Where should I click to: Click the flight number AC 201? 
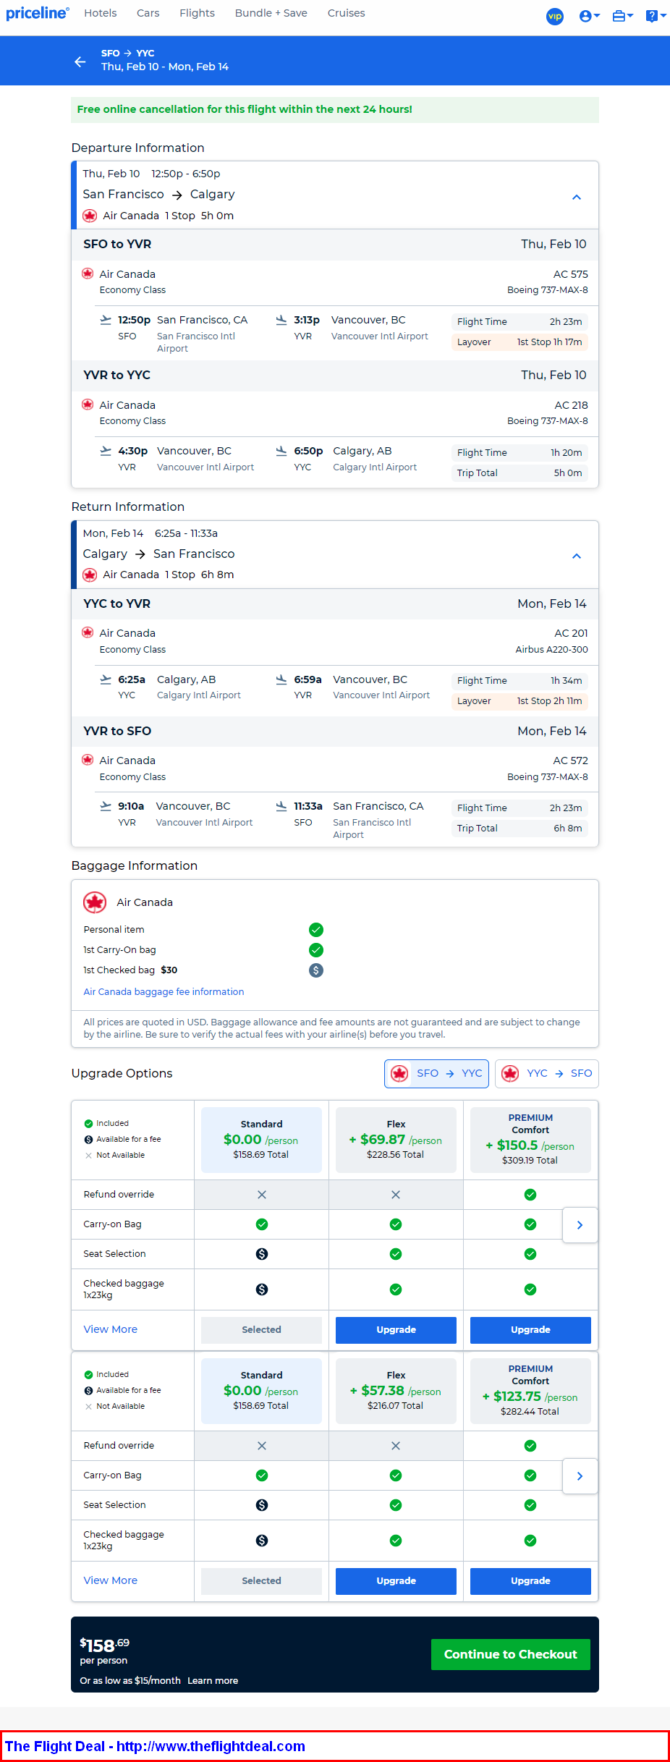click(571, 633)
